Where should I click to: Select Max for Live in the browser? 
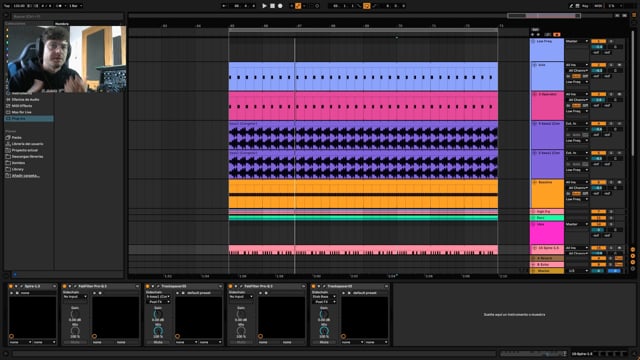(x=21, y=112)
